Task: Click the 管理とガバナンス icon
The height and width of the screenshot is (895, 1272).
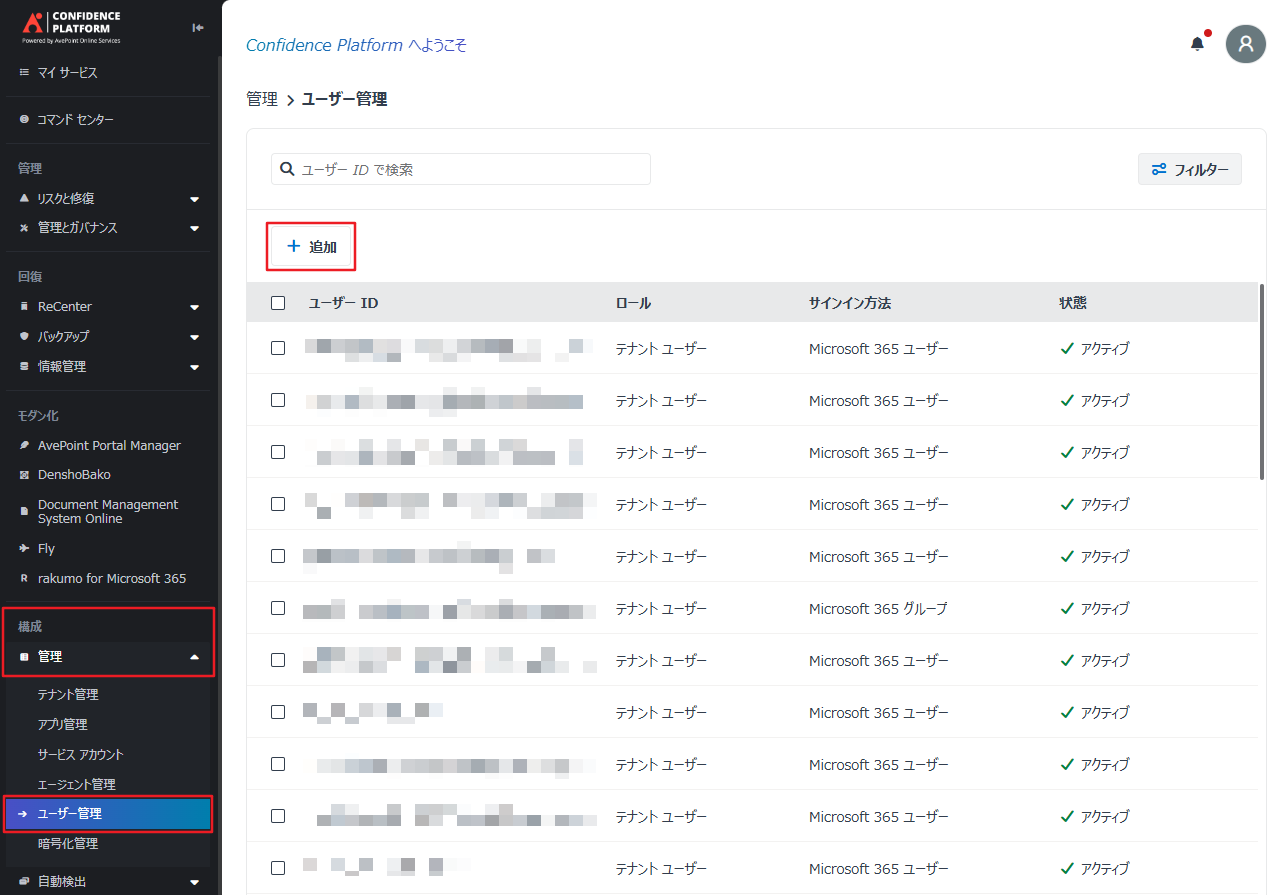Action: (24, 228)
